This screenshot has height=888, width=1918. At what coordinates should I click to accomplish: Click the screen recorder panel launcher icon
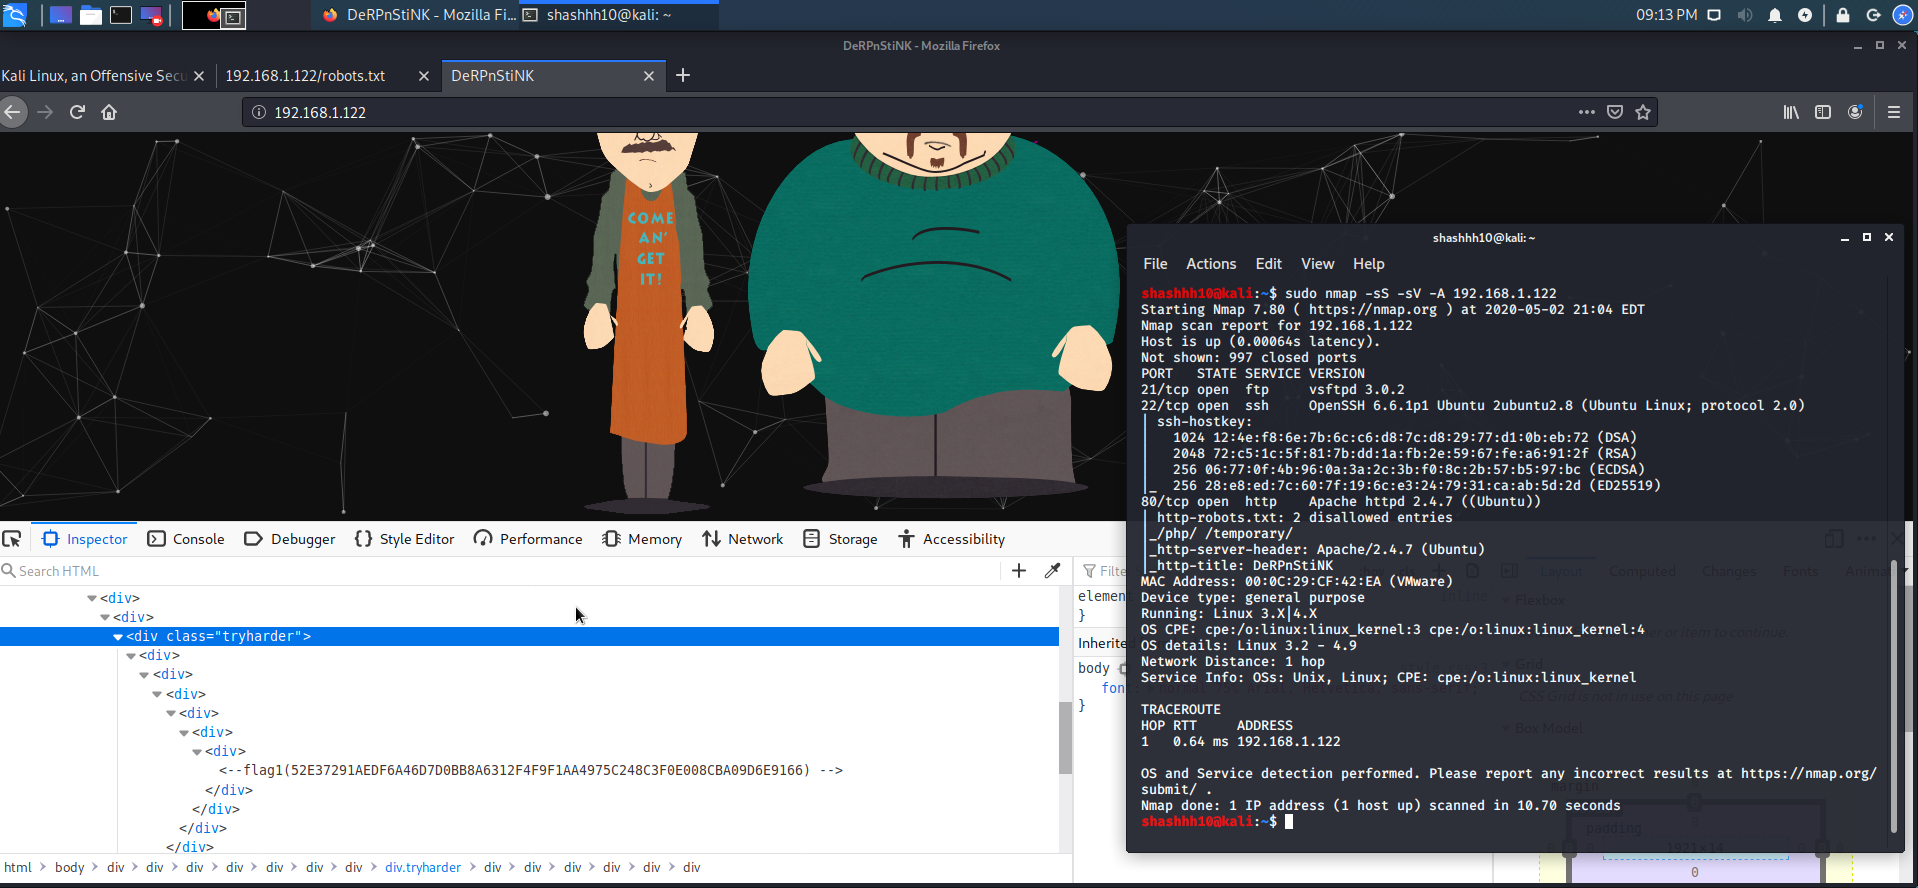[x=152, y=15]
